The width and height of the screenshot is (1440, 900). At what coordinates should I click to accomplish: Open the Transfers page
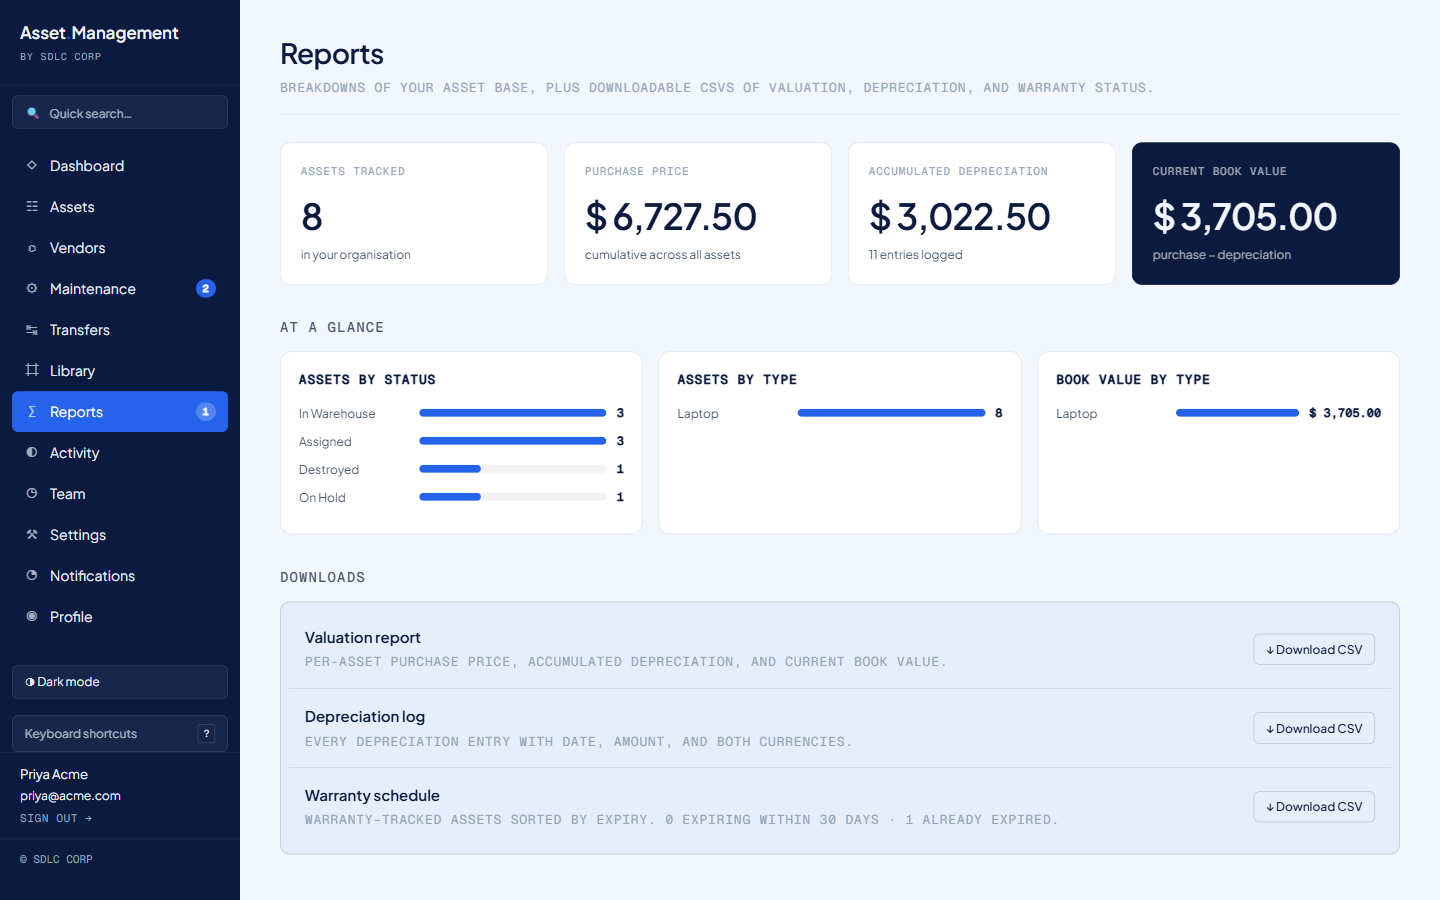coord(120,329)
